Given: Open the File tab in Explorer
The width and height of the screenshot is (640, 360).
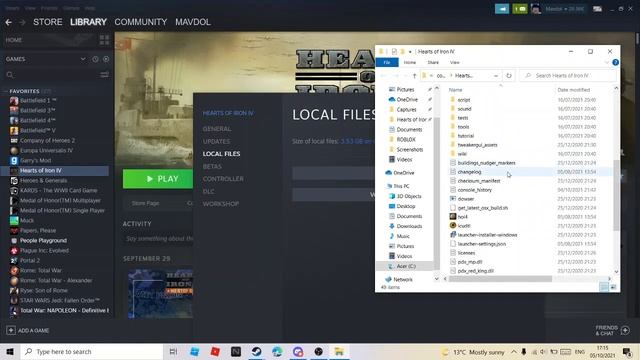Looking at the screenshot, I should [387, 62].
